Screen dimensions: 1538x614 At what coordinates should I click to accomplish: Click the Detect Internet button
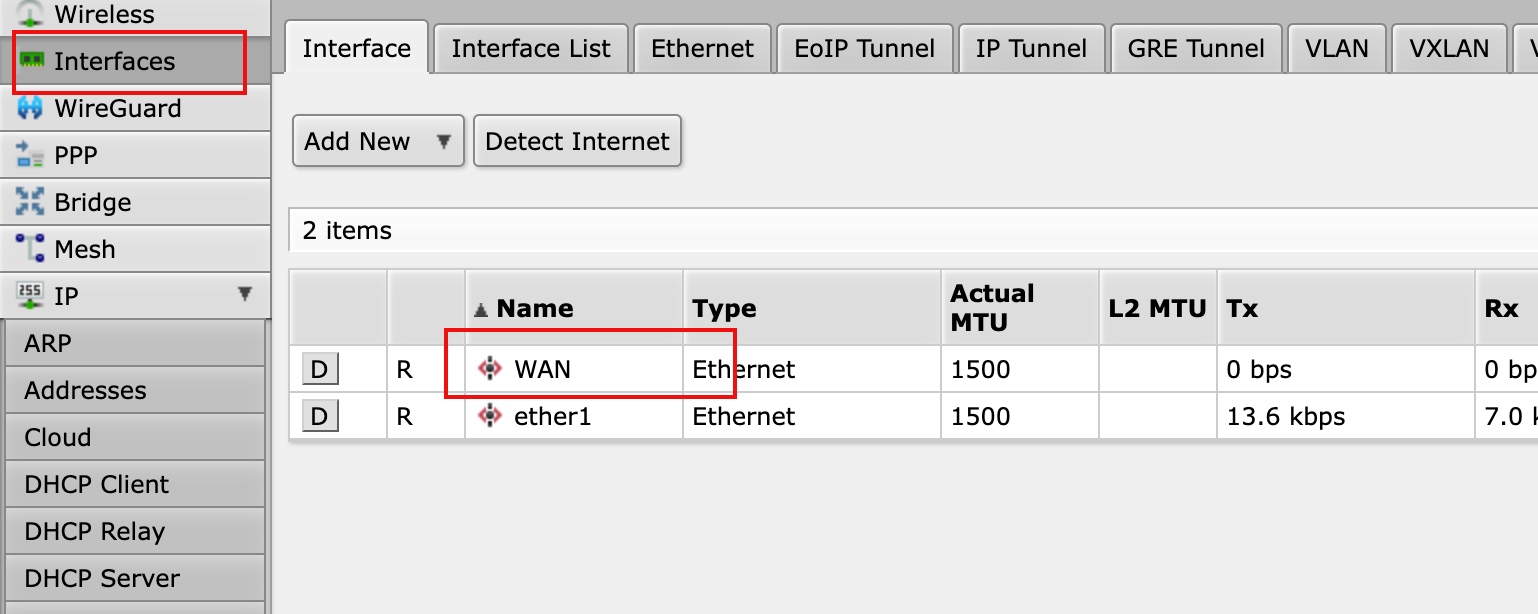577,141
